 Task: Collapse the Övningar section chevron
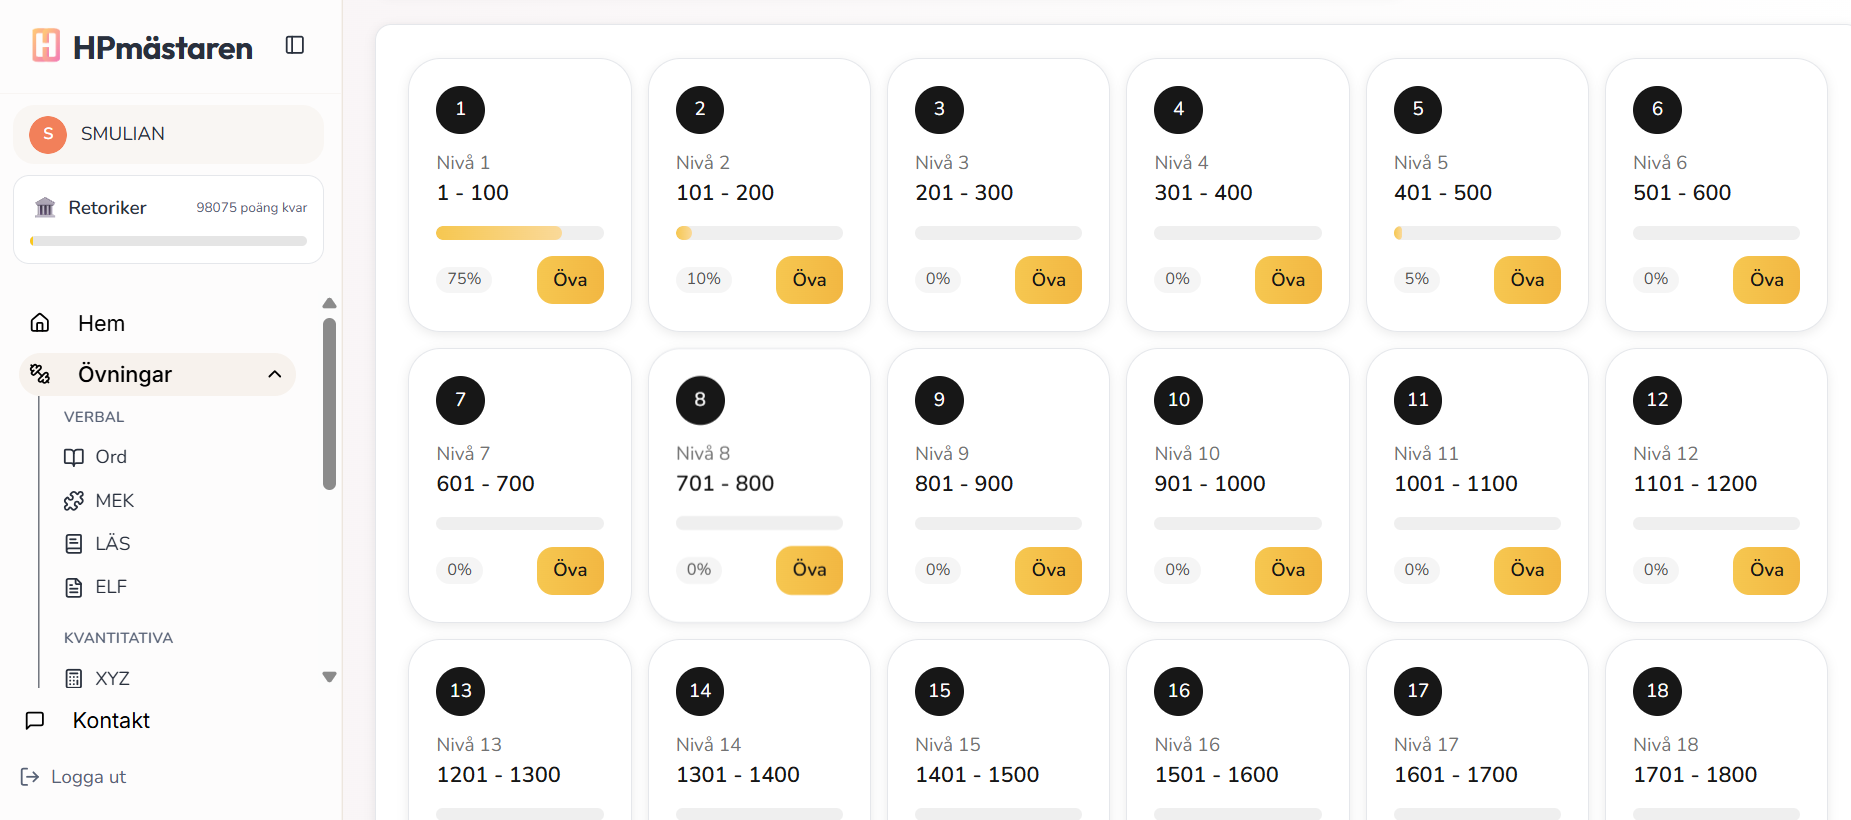pyautogui.click(x=275, y=374)
